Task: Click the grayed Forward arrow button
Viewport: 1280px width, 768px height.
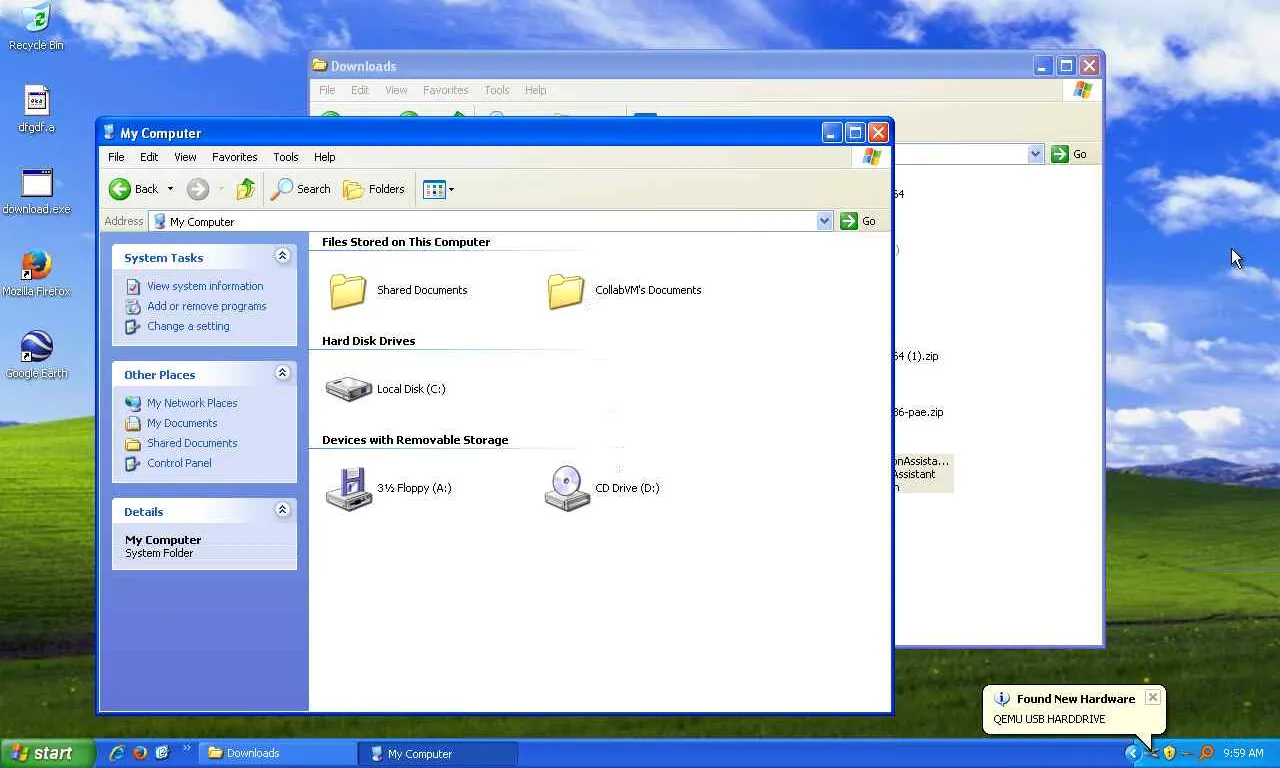Action: [198, 189]
